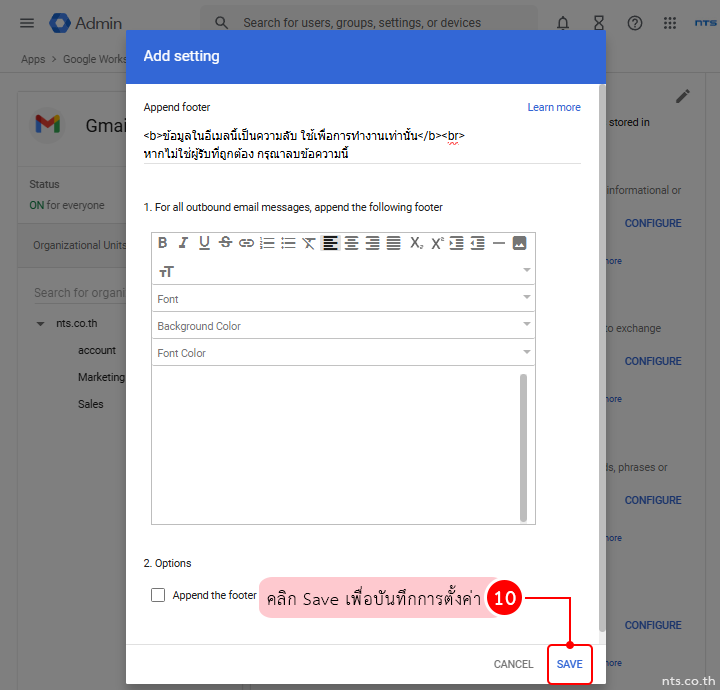Select the nts.co.th root unit
This screenshot has height=690, width=720.
click(77, 323)
